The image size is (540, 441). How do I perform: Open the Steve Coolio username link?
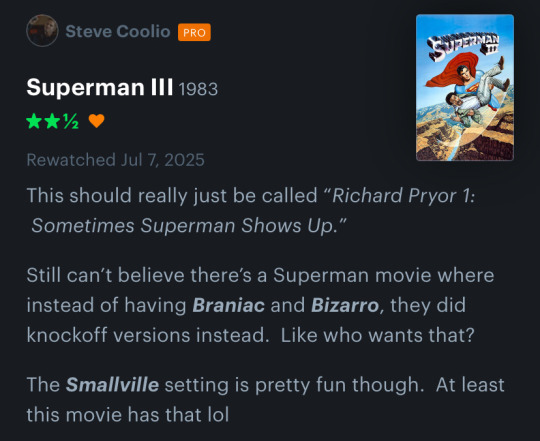pyautogui.click(x=118, y=32)
